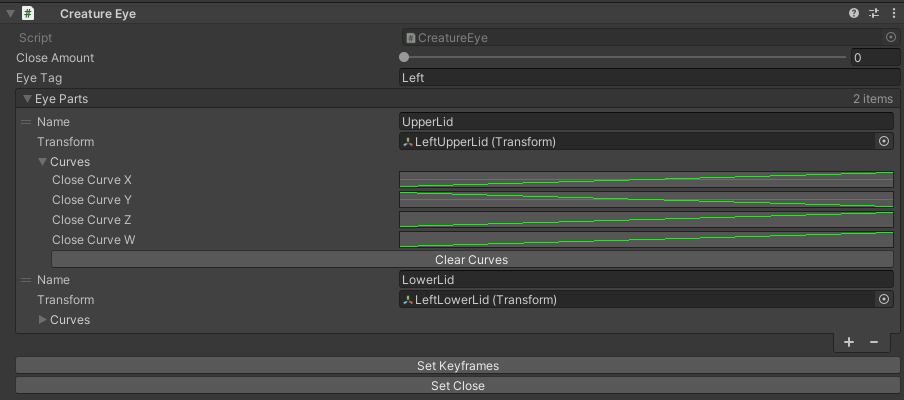The width and height of the screenshot is (904, 400).
Task: Click the Close Curve Z label
Action: [92, 220]
